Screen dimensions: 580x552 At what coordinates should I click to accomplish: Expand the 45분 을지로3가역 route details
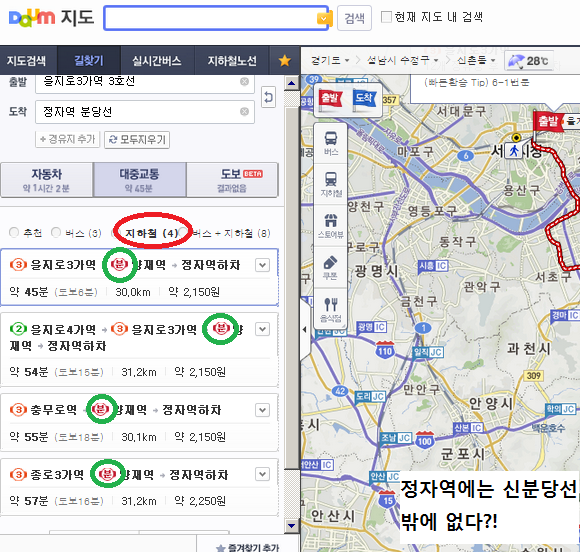(x=262, y=265)
